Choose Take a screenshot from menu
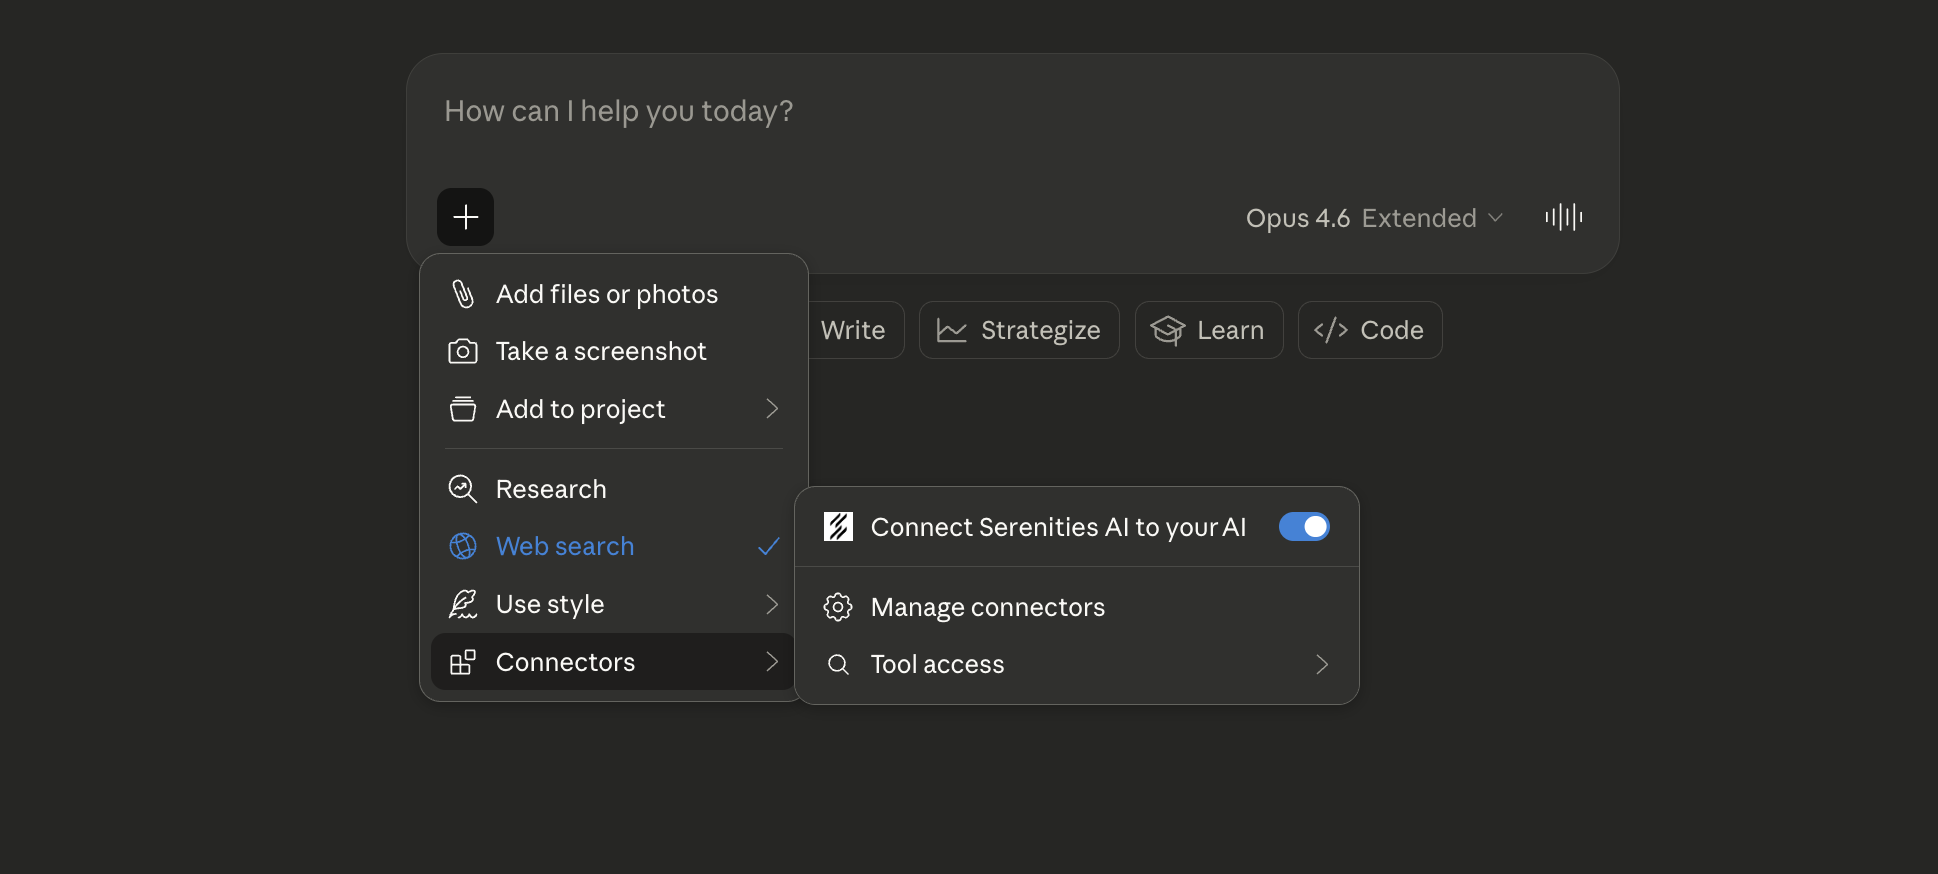Image resolution: width=1938 pixels, height=874 pixels. point(600,352)
